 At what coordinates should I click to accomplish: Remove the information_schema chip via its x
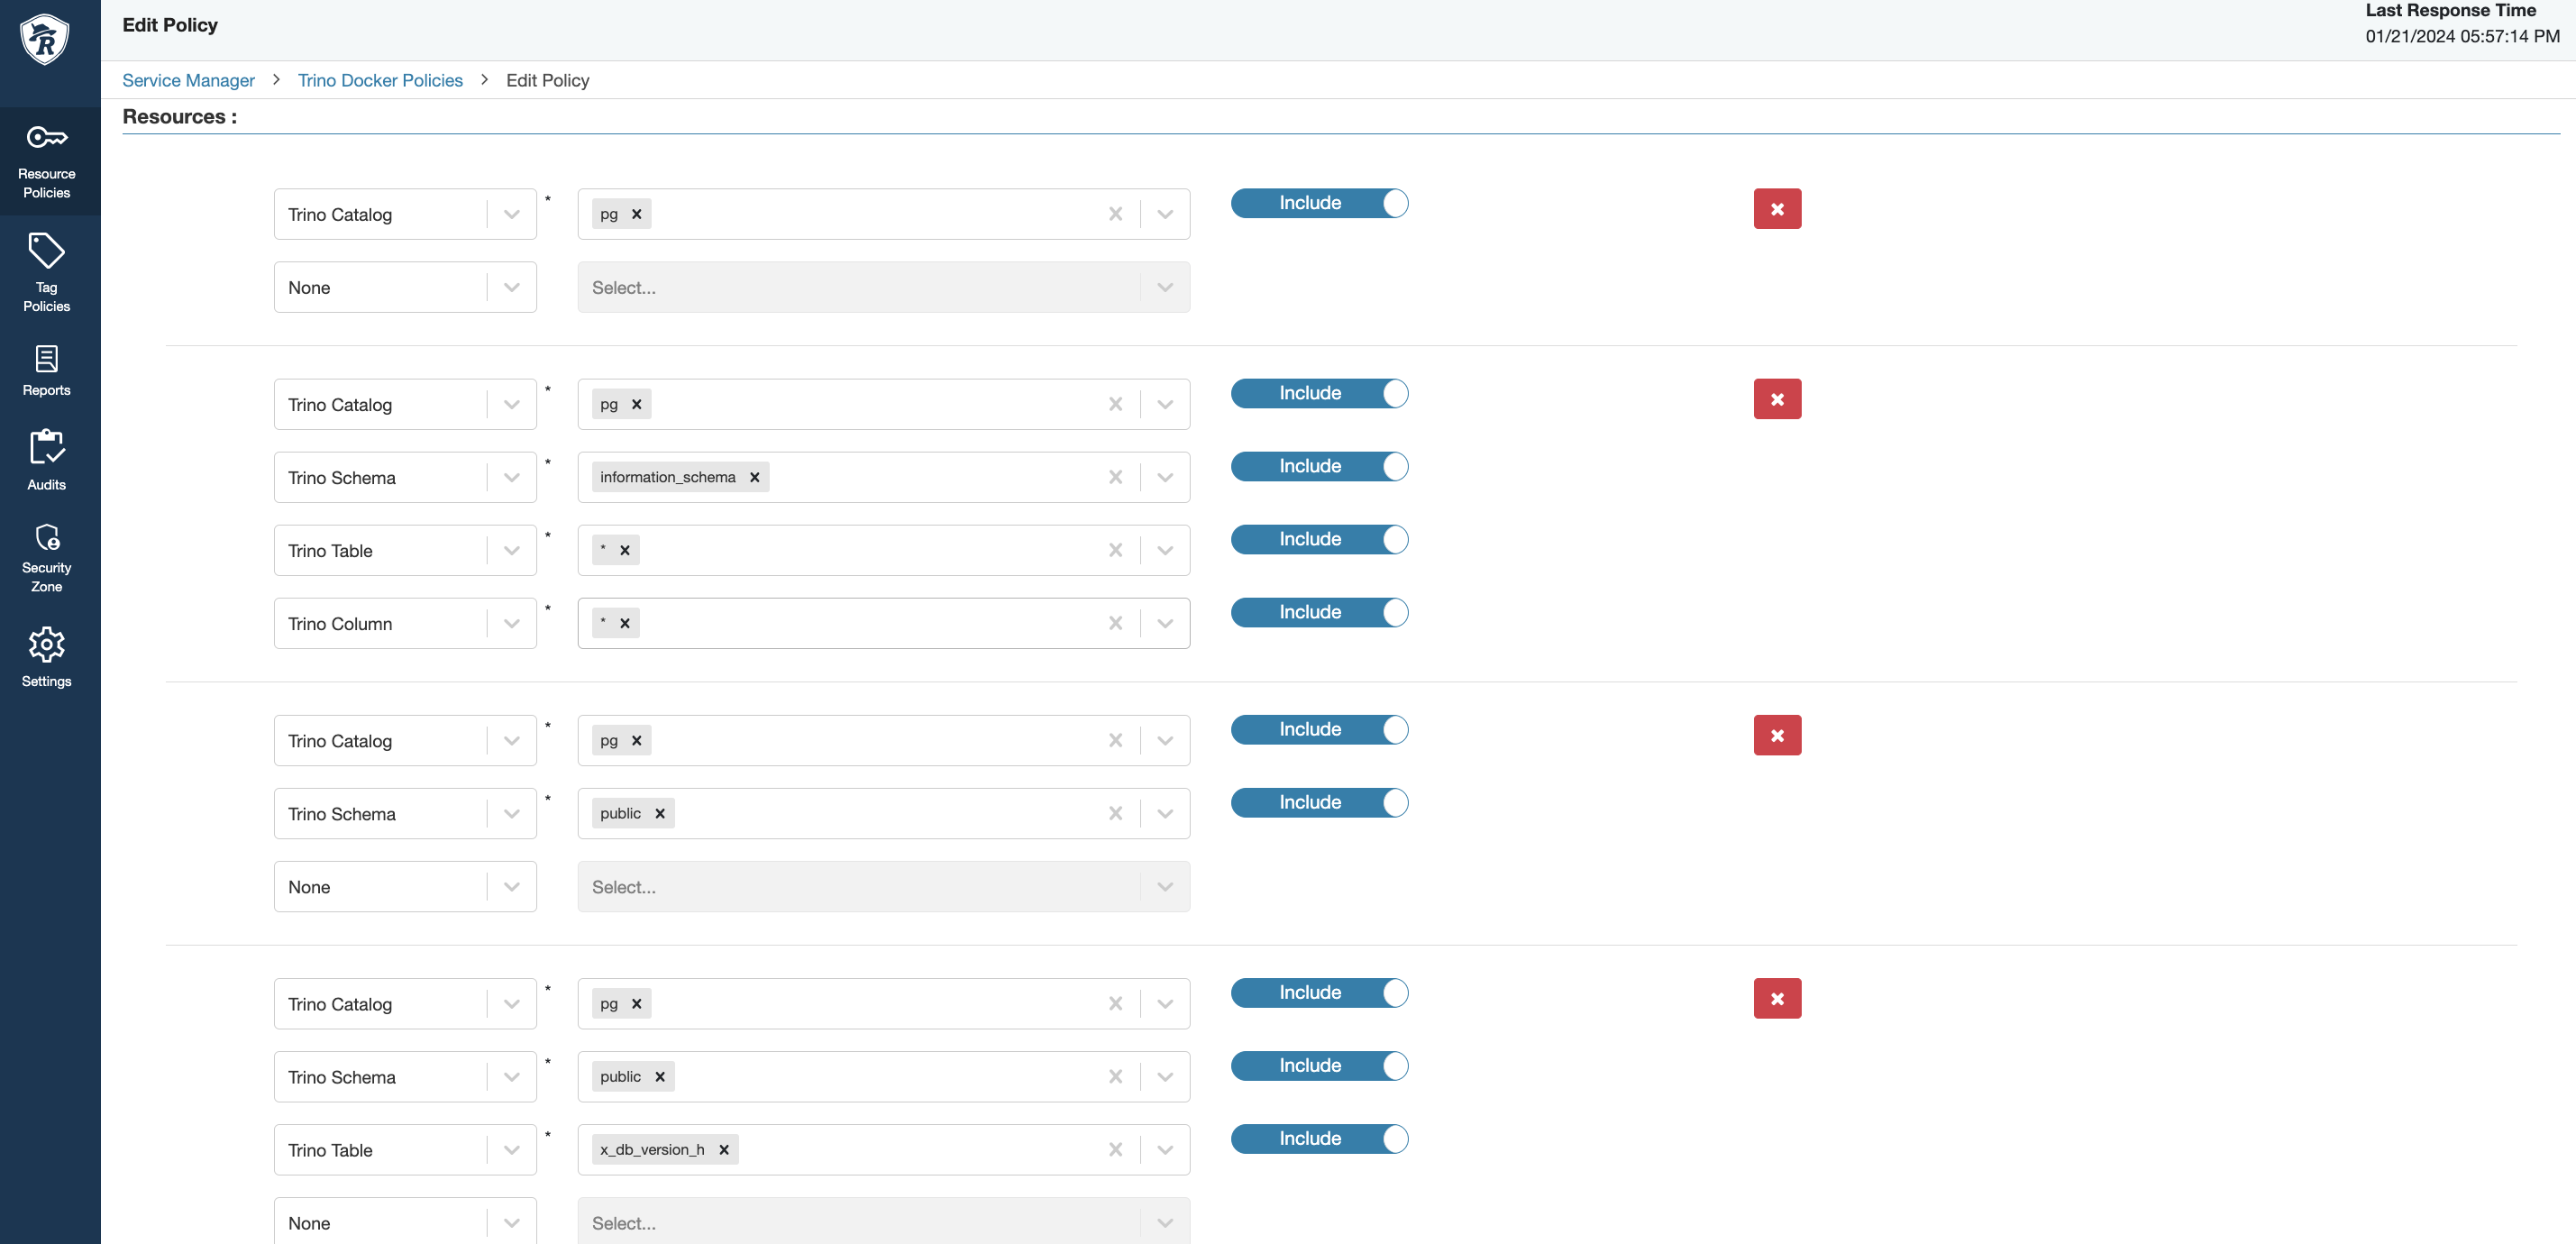click(x=755, y=478)
